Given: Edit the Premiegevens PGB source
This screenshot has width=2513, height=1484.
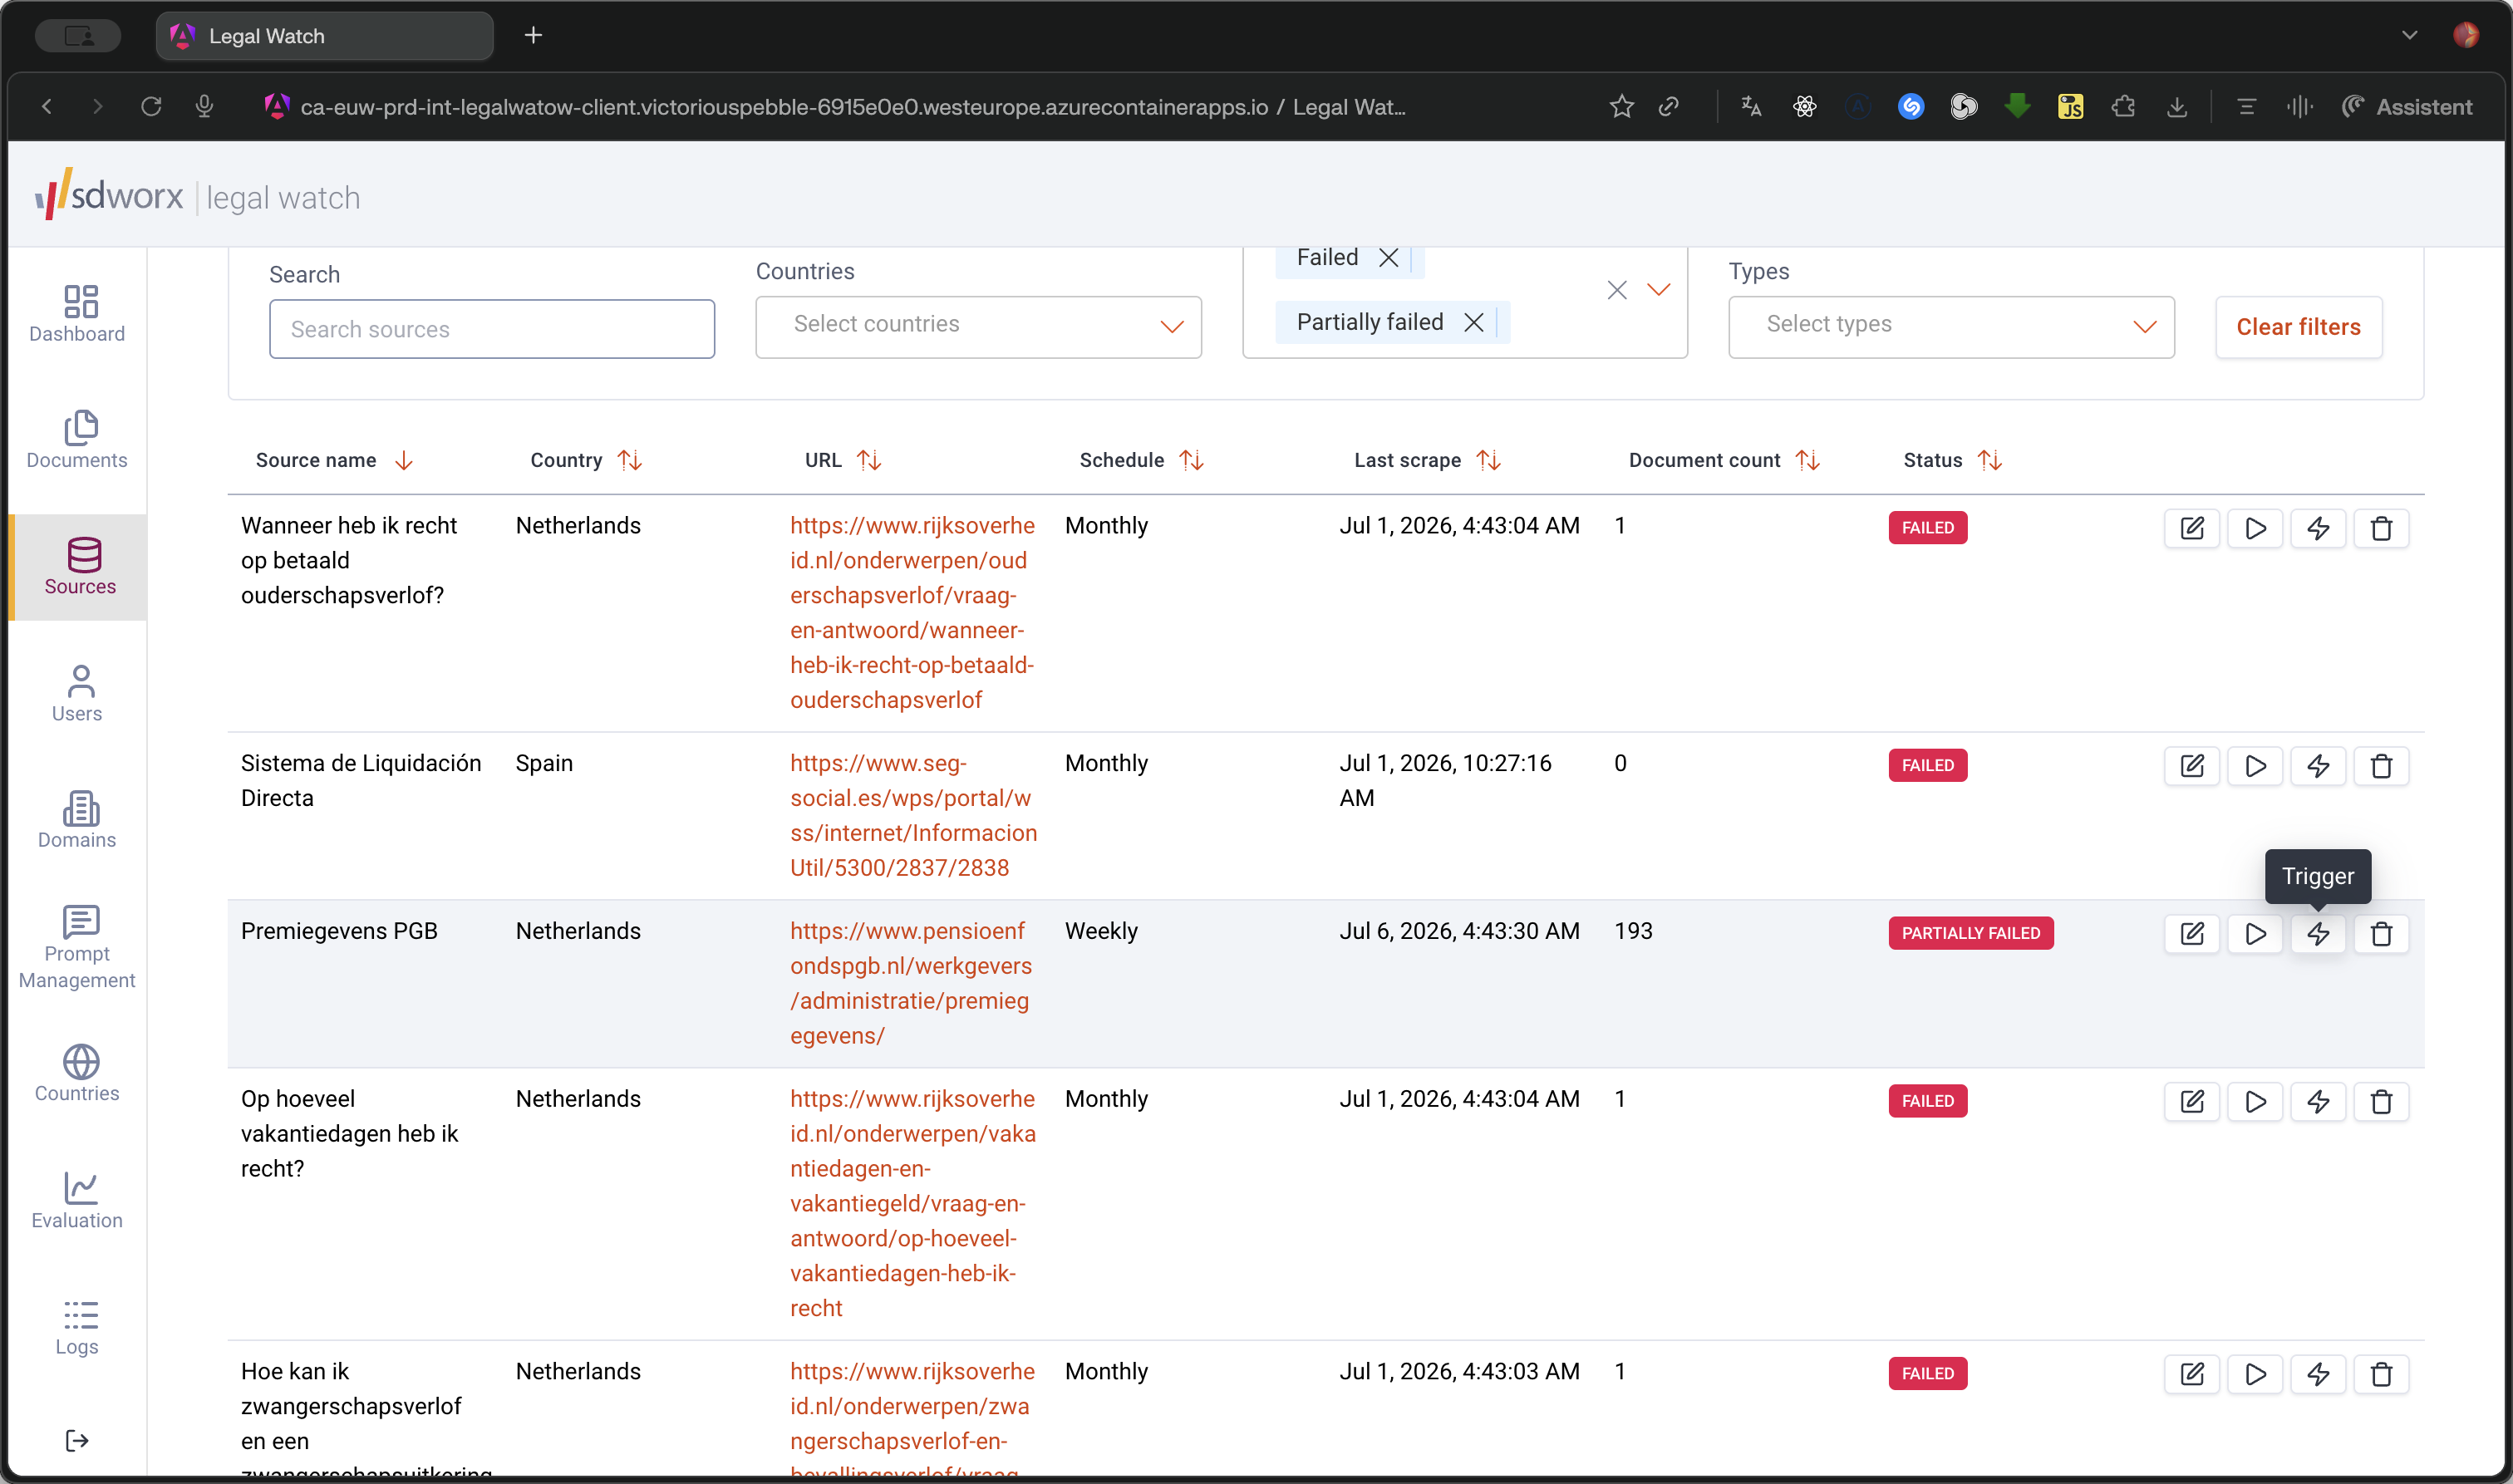Looking at the screenshot, I should 2191,934.
